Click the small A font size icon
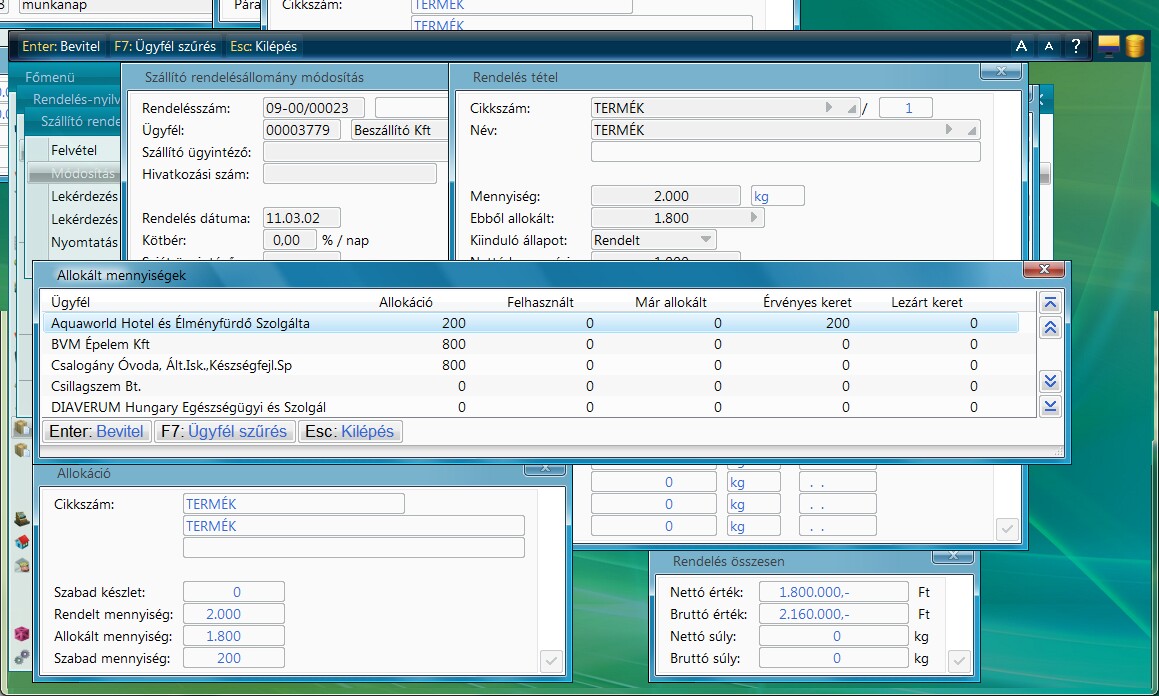This screenshot has width=1159, height=696. 1048,46
